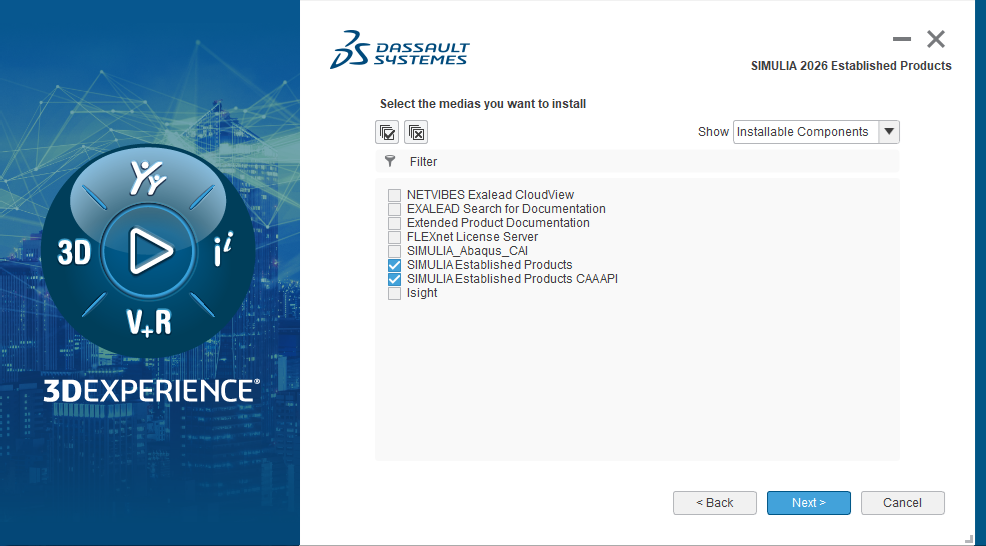Click the funnel filter icon
Image resolution: width=986 pixels, height=546 pixels.
point(390,161)
